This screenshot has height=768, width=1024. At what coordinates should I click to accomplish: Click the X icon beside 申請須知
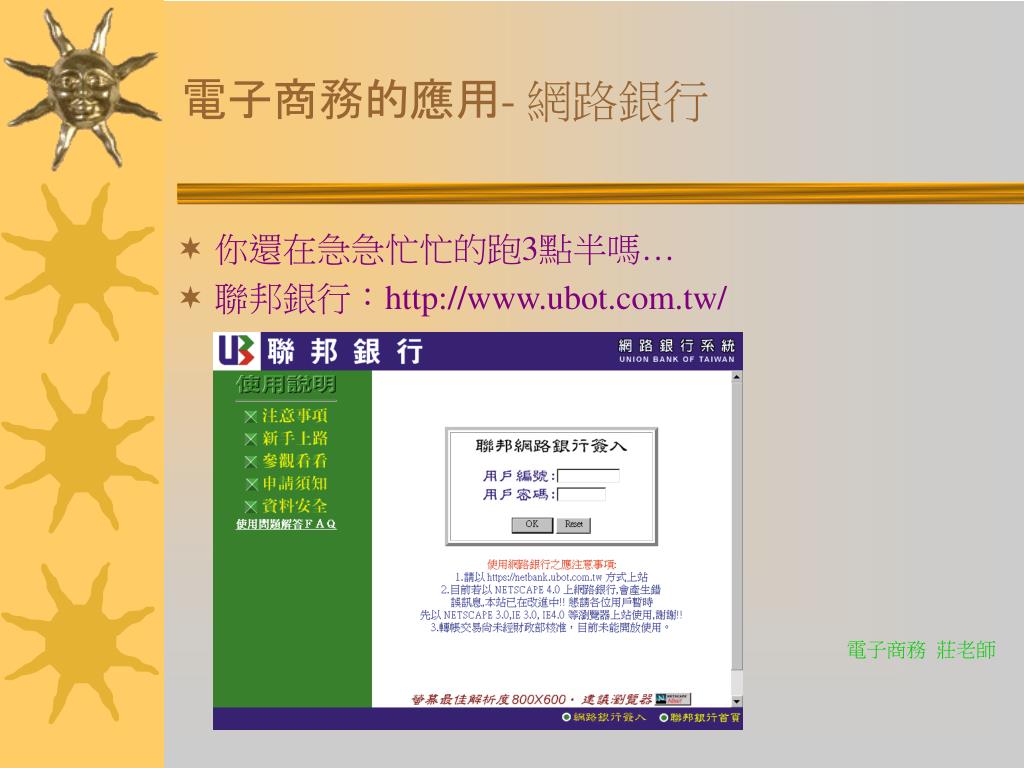point(251,484)
